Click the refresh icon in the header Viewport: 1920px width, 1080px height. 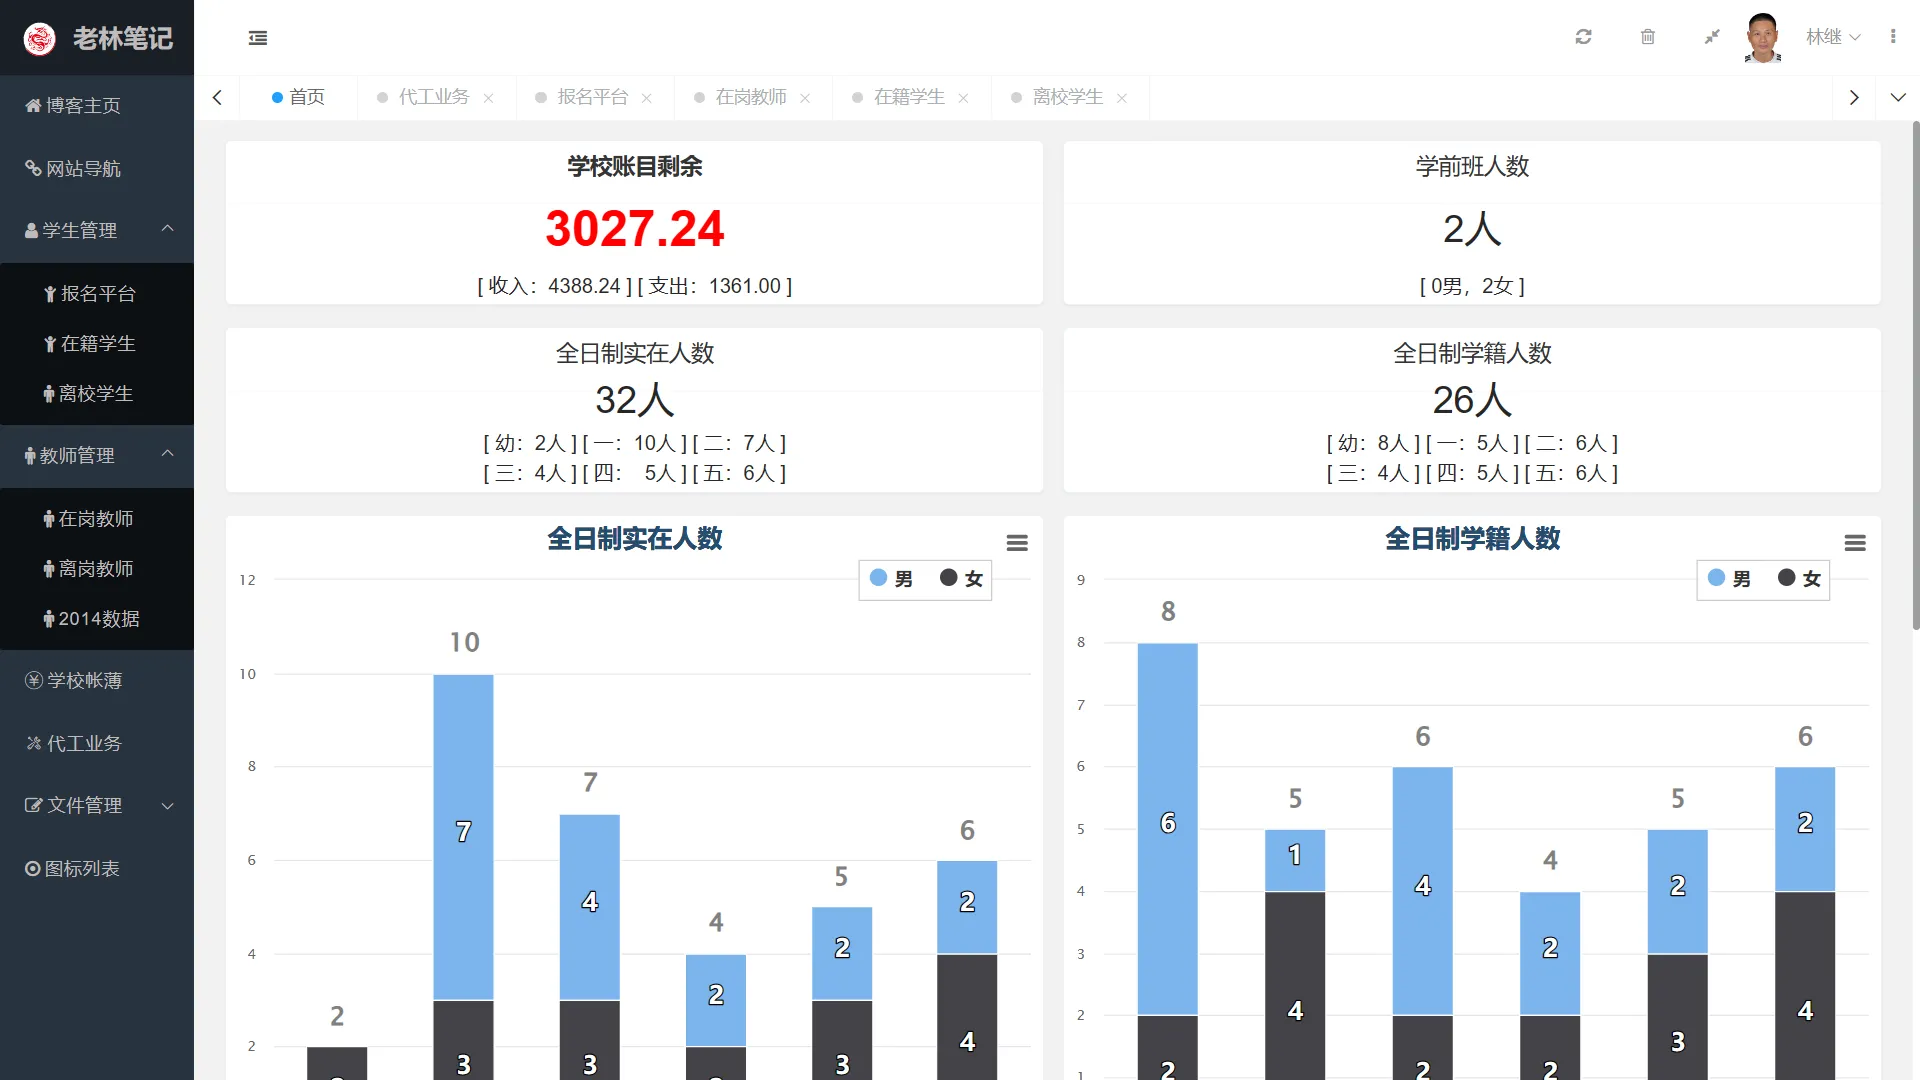1583,37
